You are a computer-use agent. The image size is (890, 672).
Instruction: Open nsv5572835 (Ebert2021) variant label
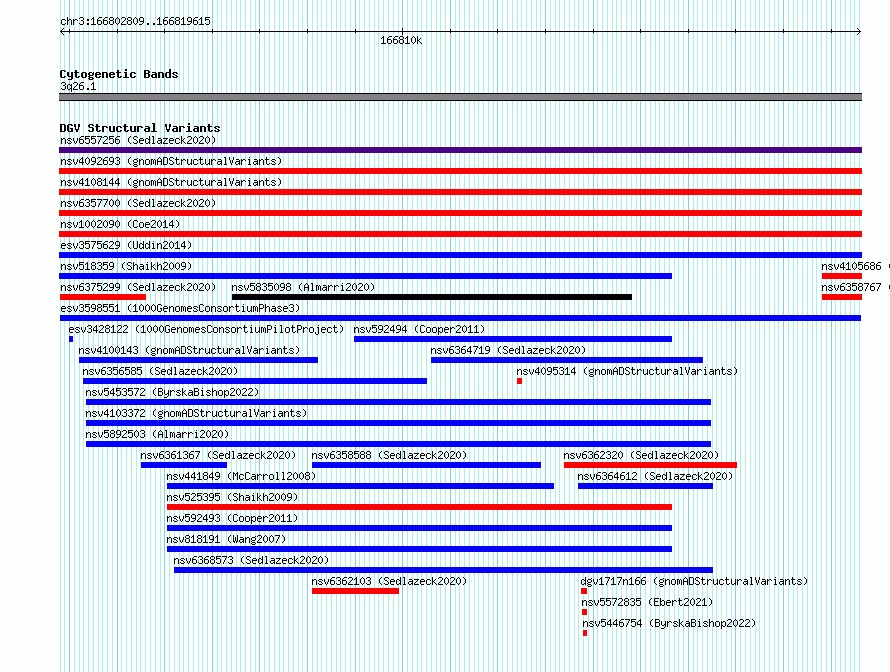(647, 602)
